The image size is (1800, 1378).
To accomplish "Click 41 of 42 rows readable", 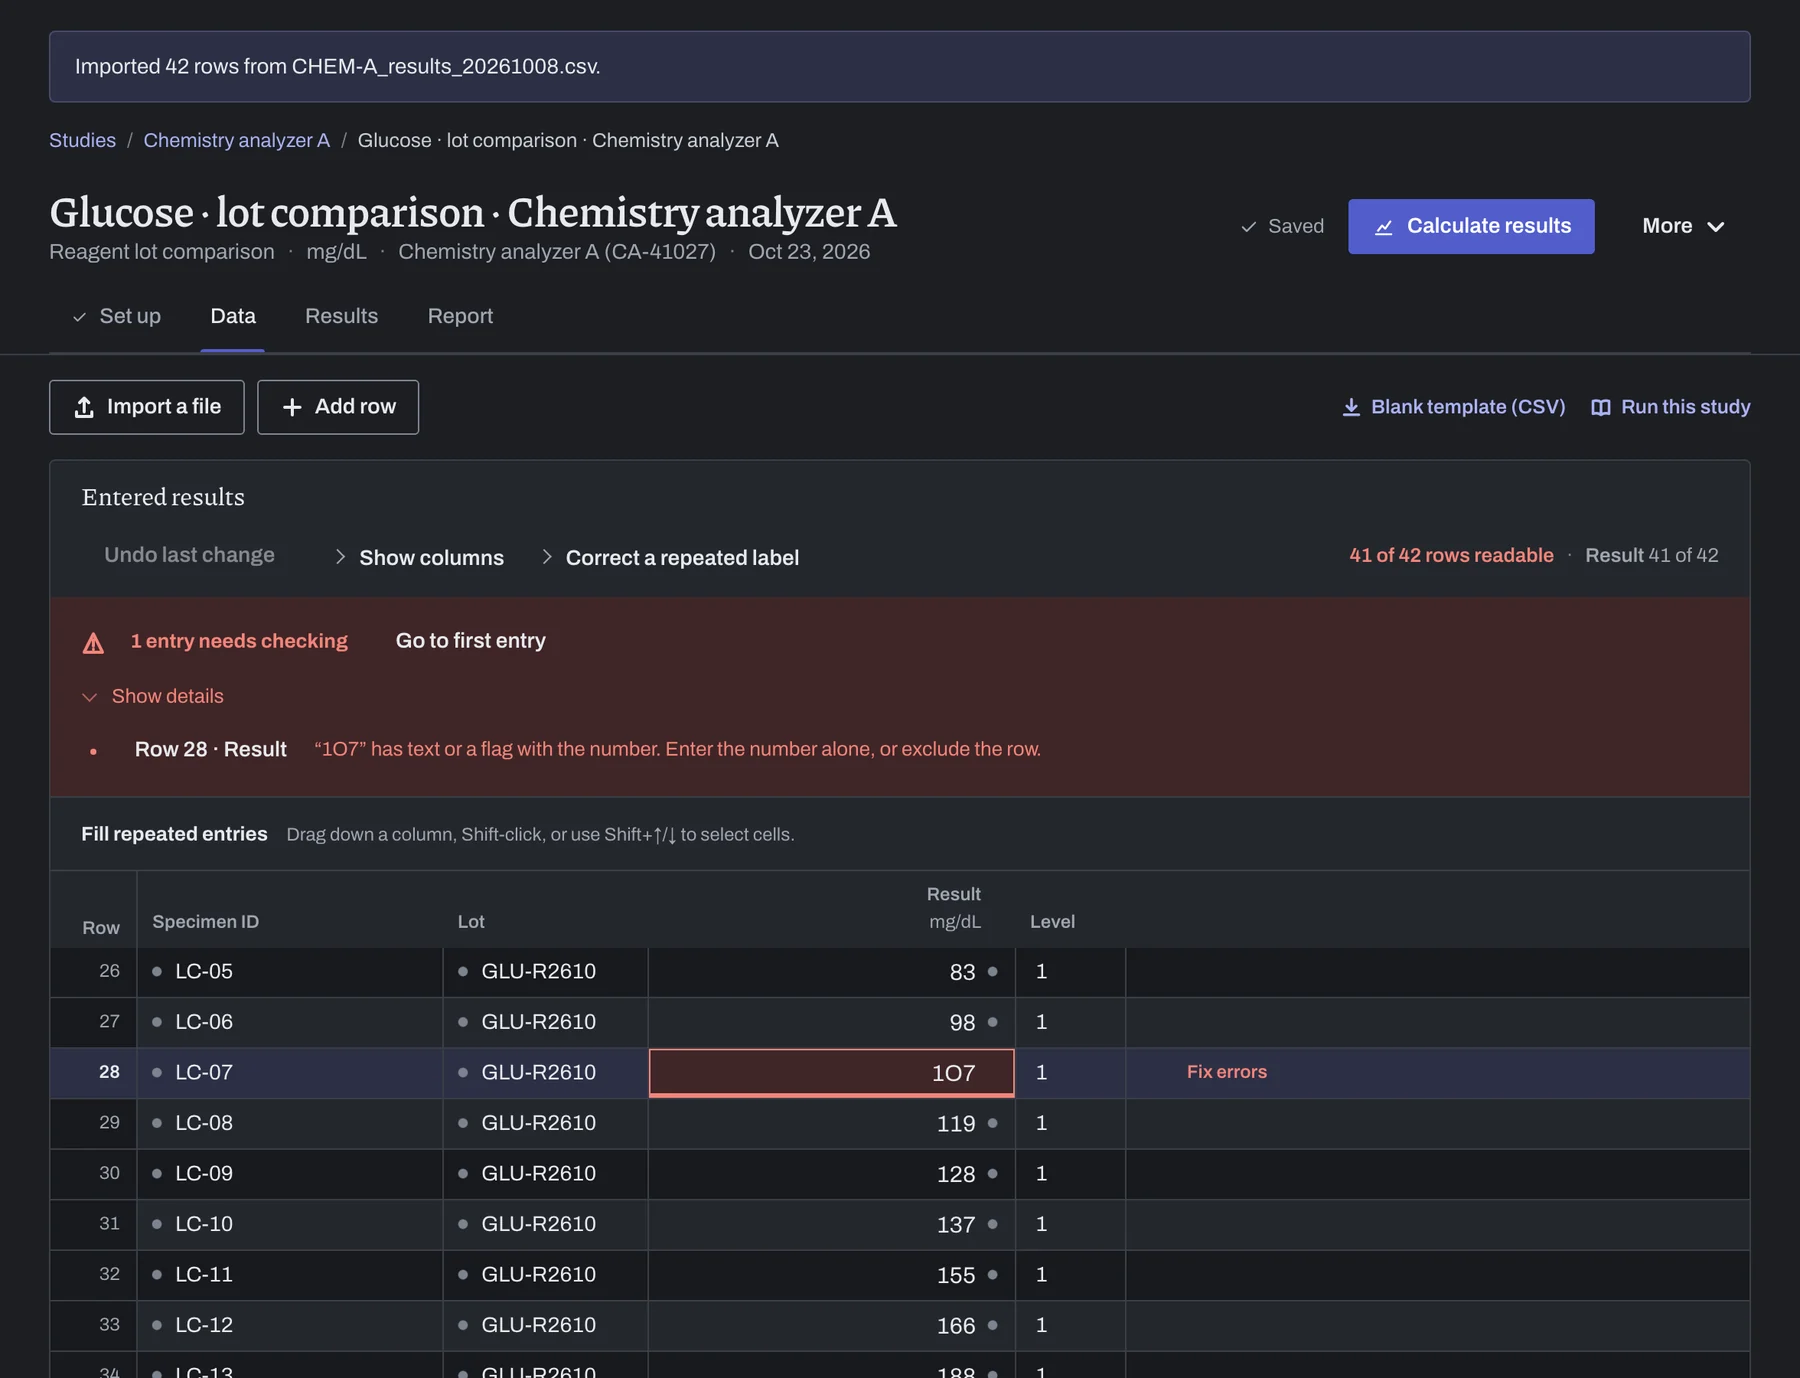I will click(1451, 555).
